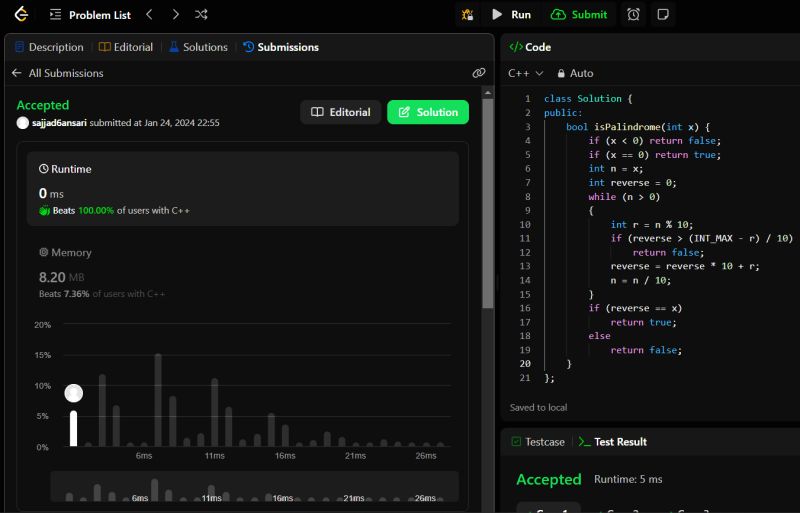Click the scrollbar up arrow
Screen dimensions: 800x513
488,93
